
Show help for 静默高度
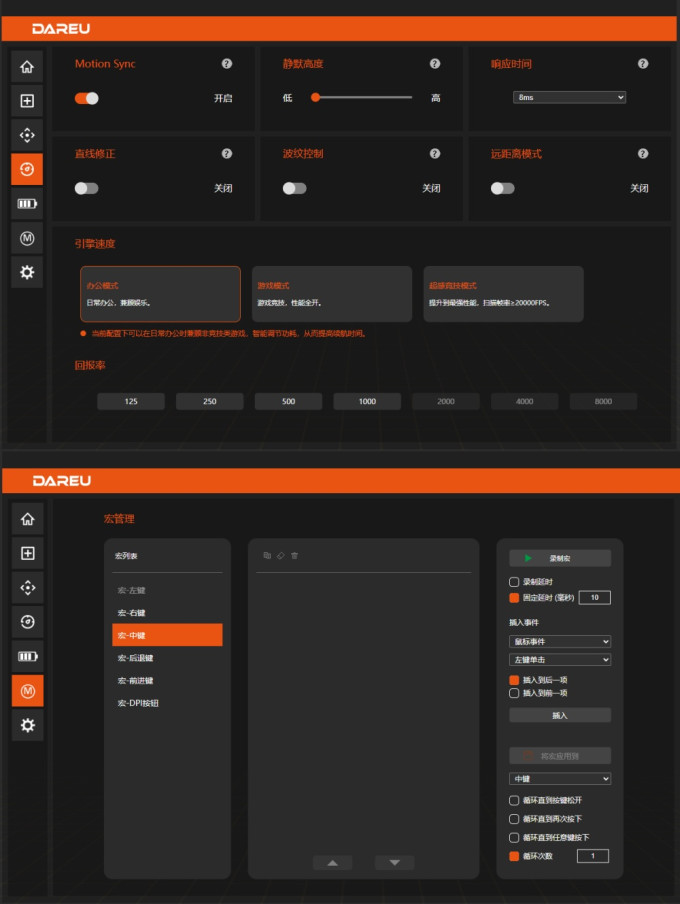click(x=435, y=63)
